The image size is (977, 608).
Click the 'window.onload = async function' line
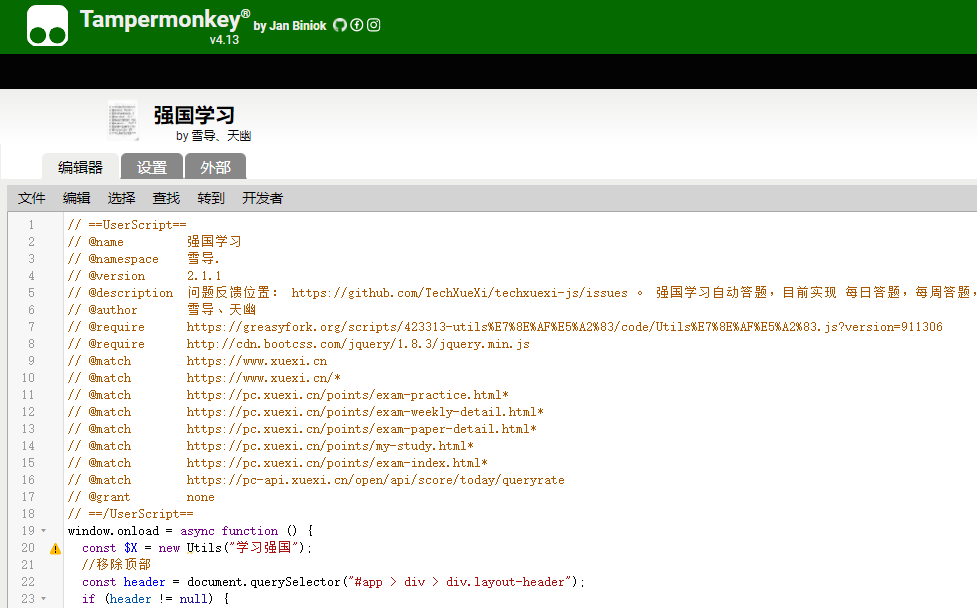[191, 531]
